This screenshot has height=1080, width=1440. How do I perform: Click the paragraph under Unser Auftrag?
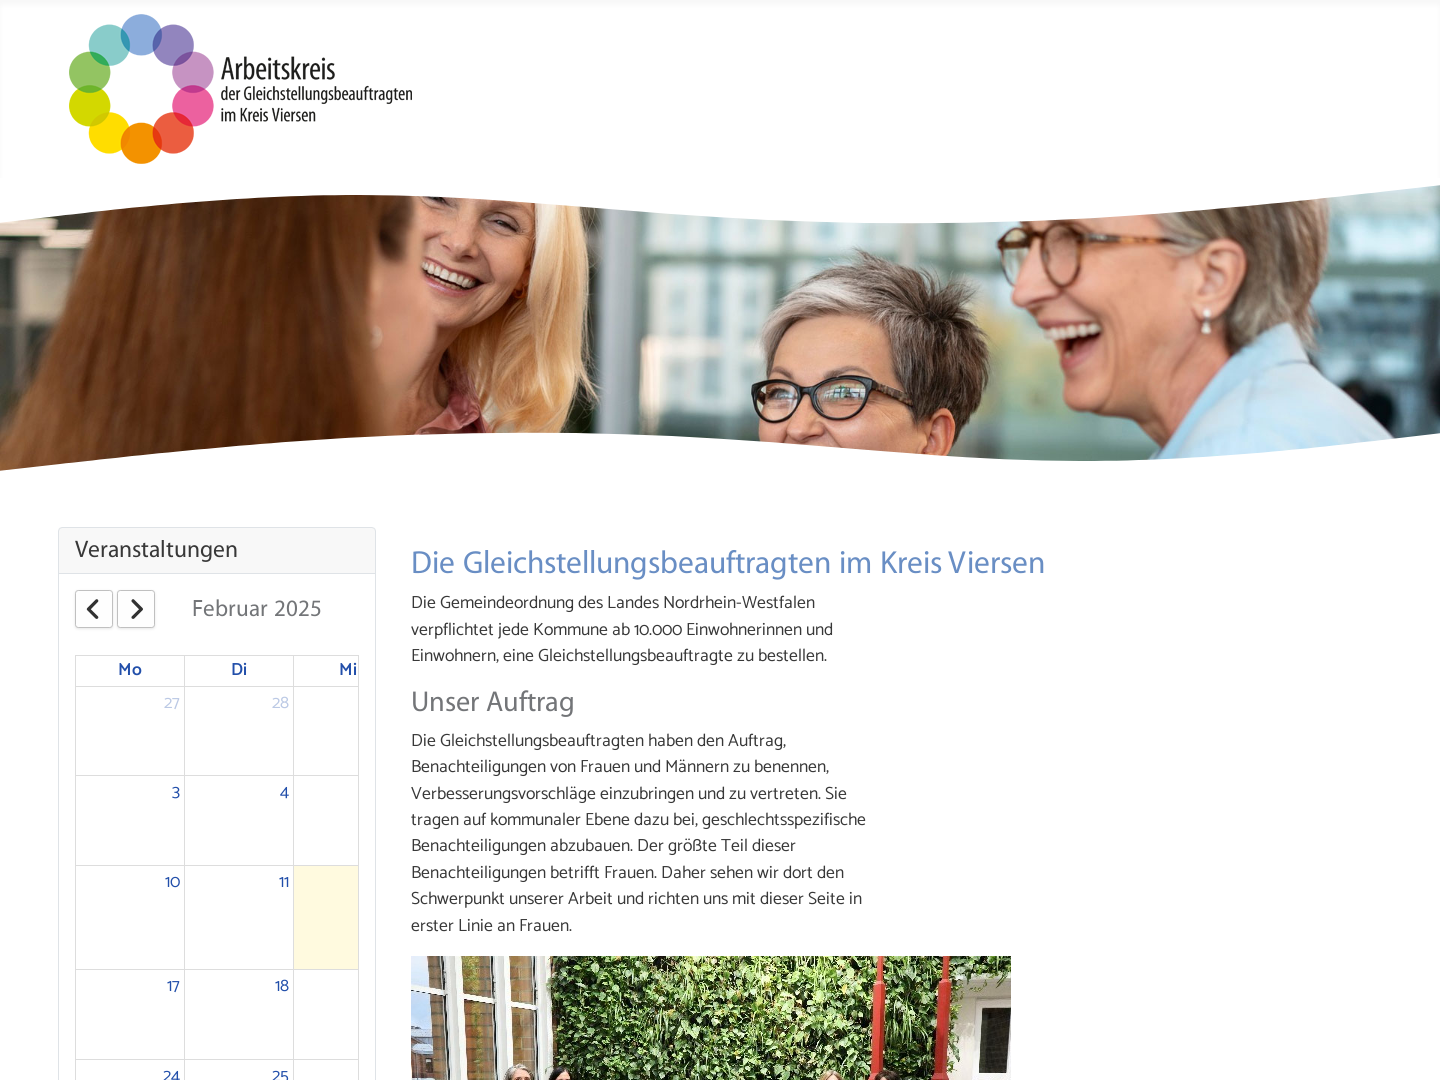(x=639, y=833)
